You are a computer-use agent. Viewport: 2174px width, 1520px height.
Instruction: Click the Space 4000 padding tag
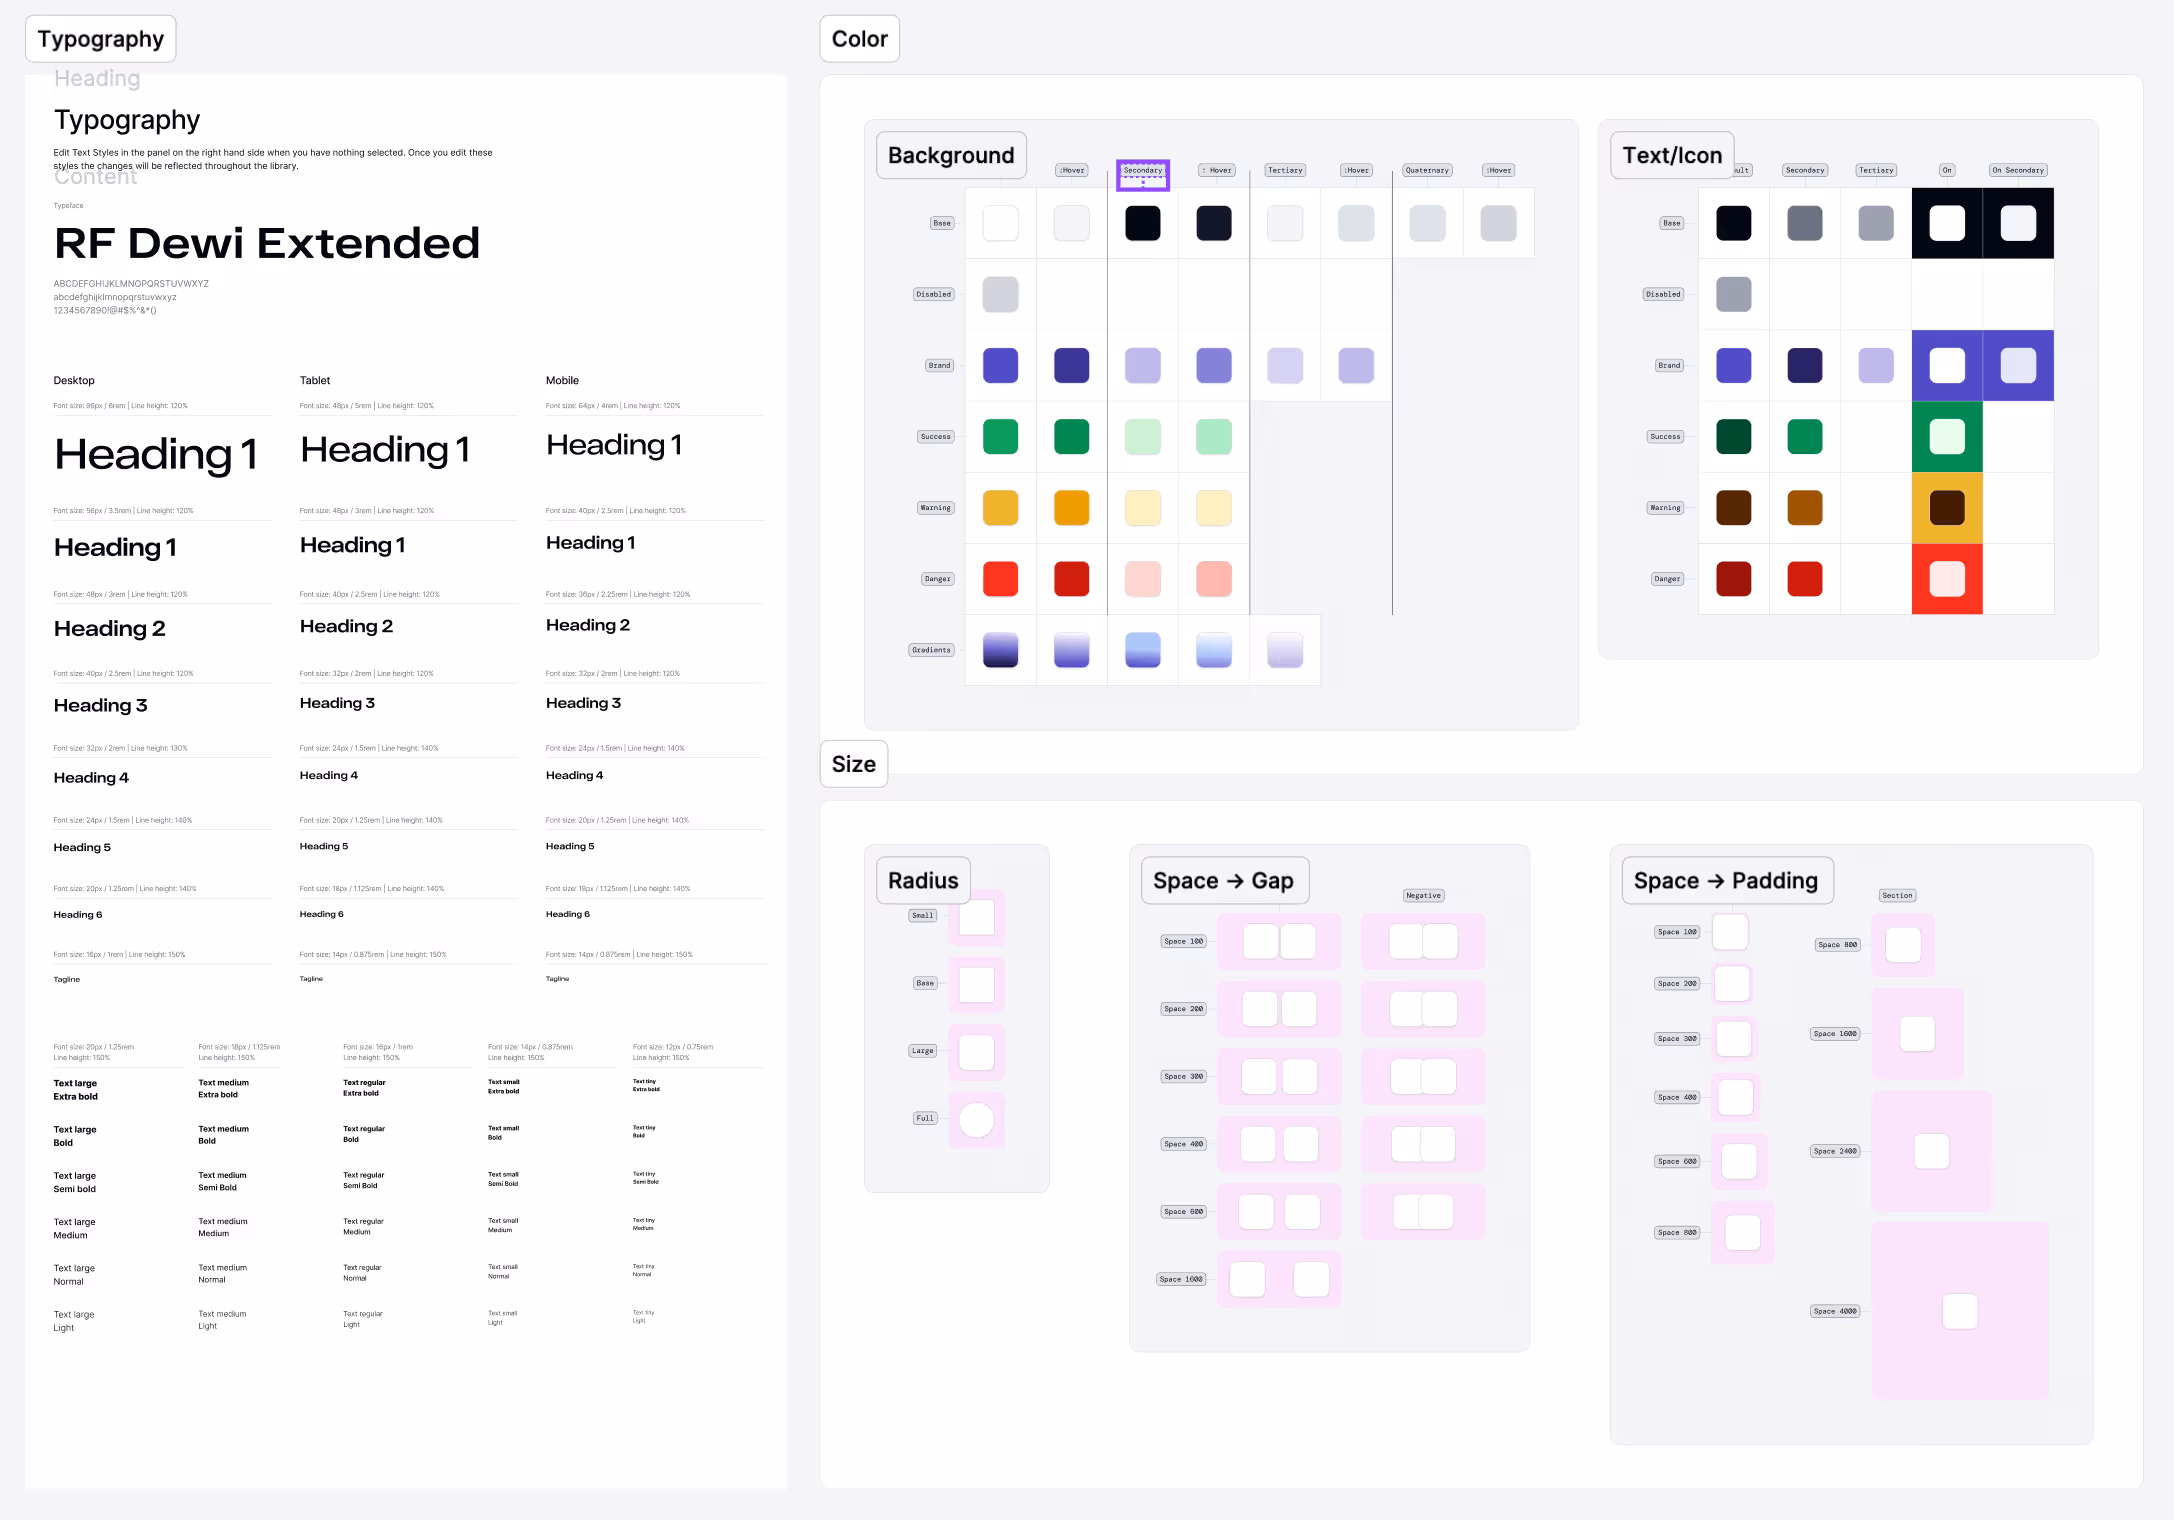pyautogui.click(x=1835, y=1311)
